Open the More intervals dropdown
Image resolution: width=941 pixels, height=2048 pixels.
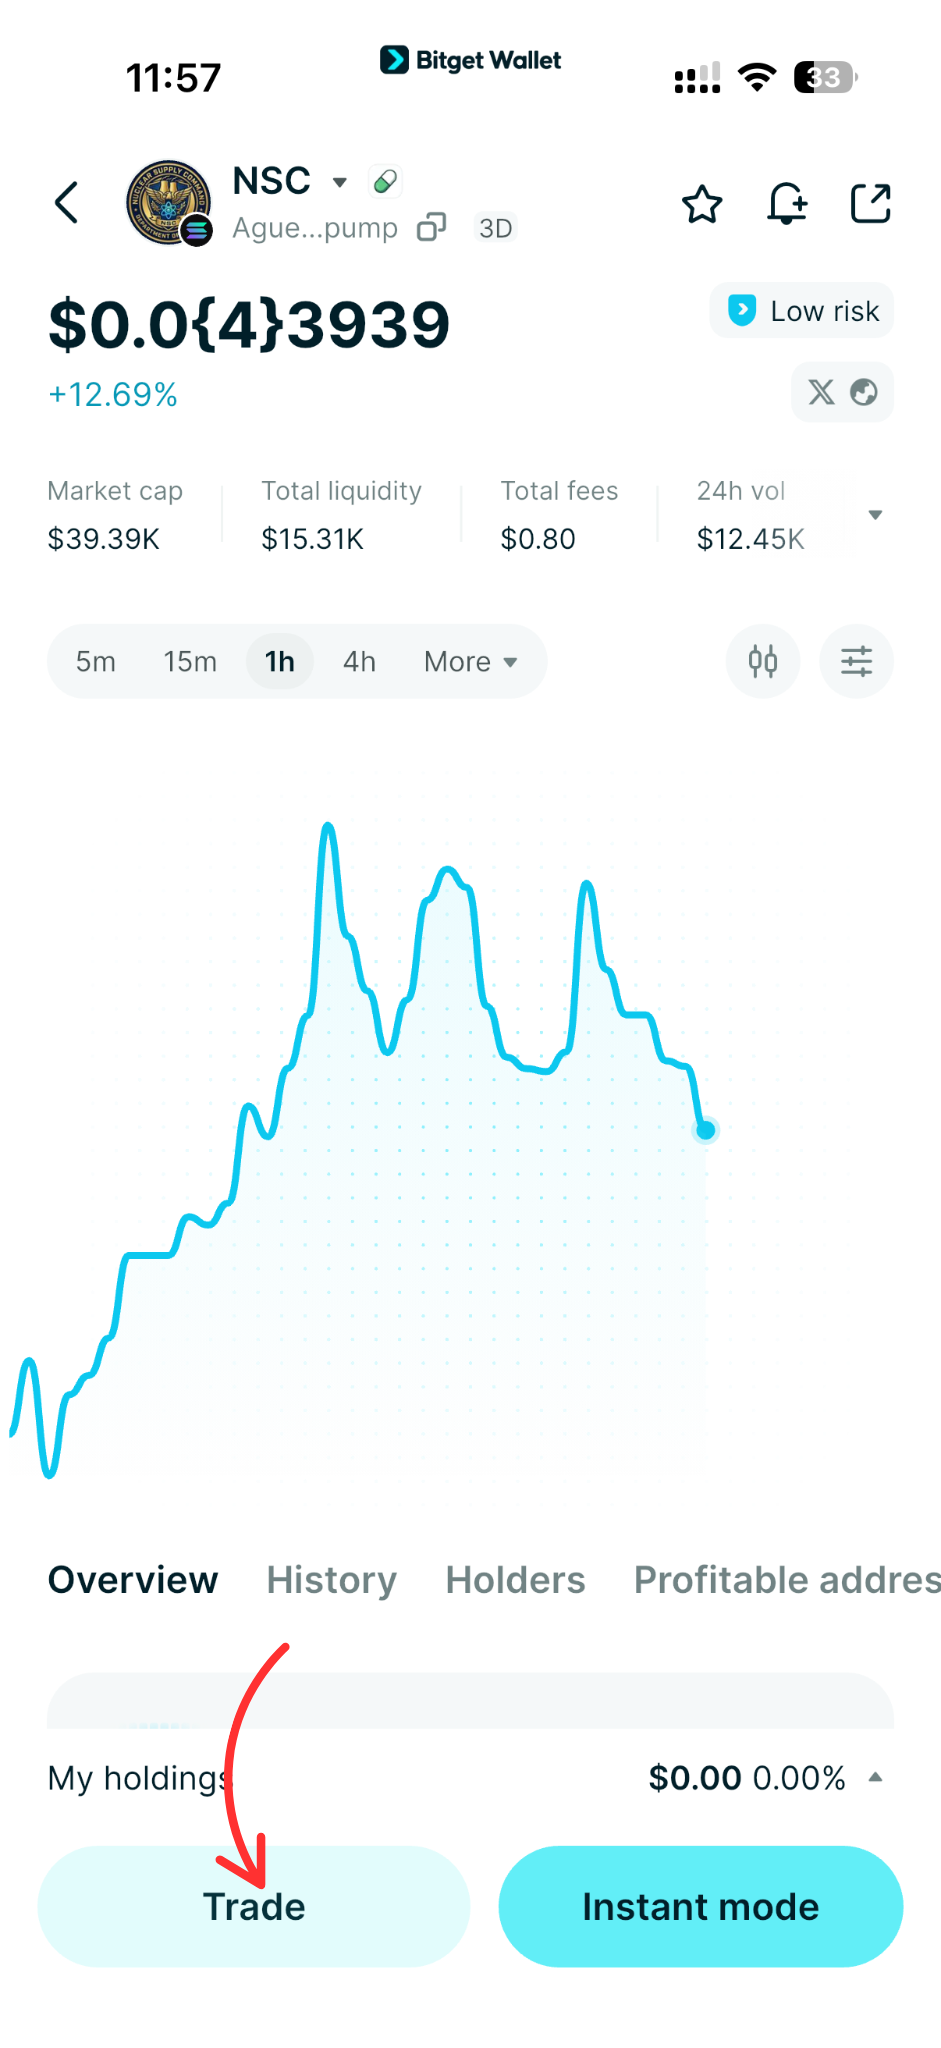tap(470, 662)
